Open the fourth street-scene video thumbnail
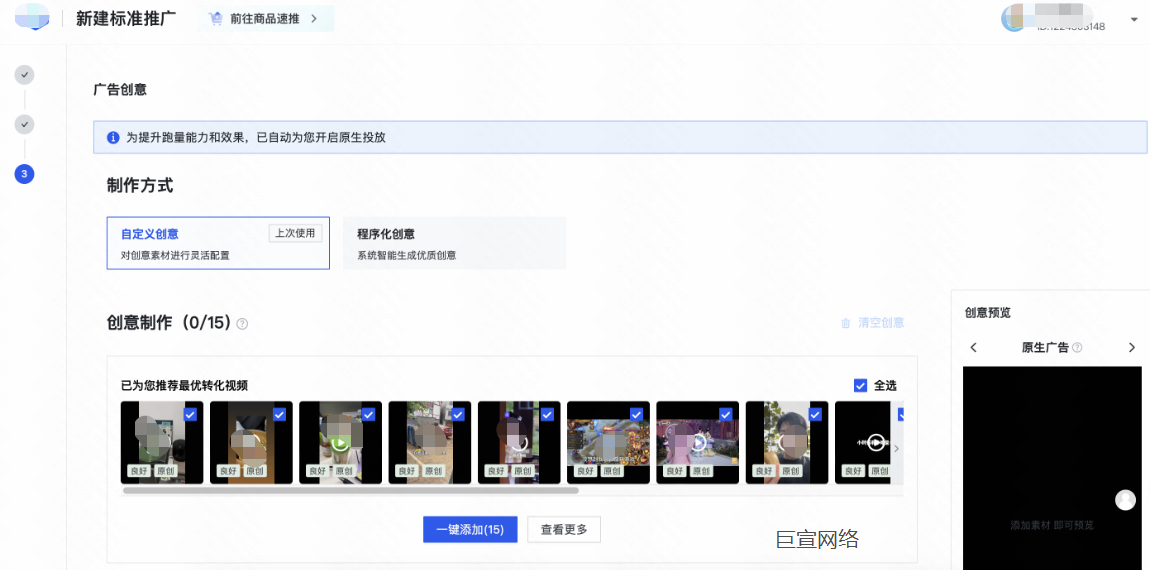Image resolution: width=1150 pixels, height=570 pixels. [430, 442]
